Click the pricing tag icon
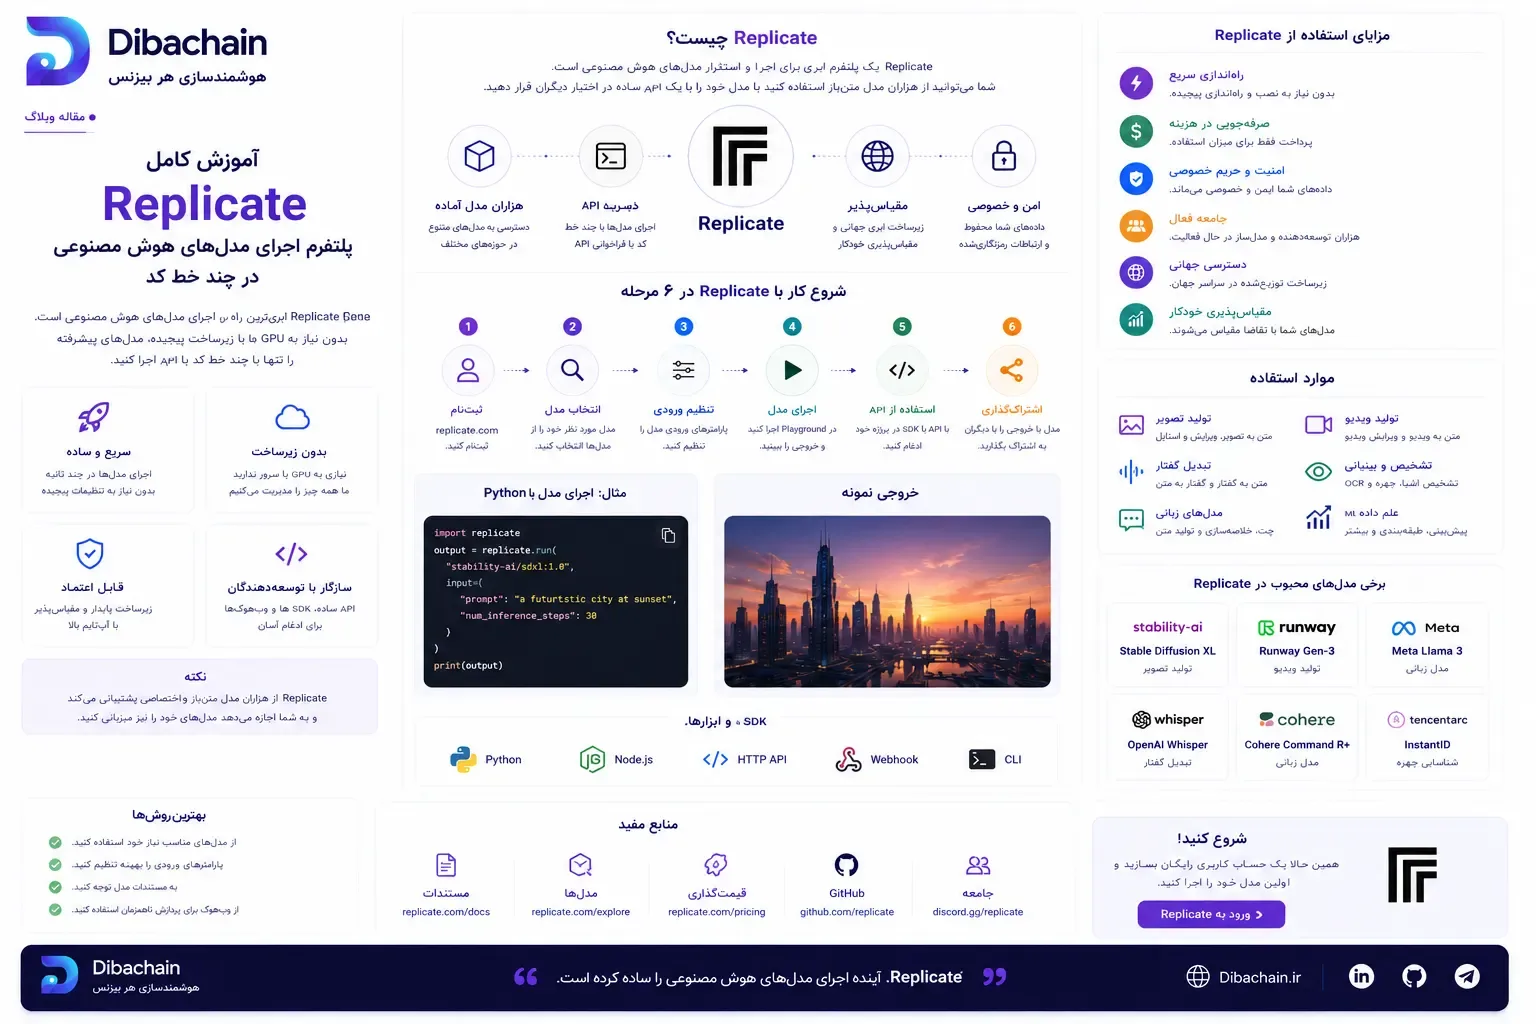Screen dimensions: 1536x1024 click(x=716, y=865)
